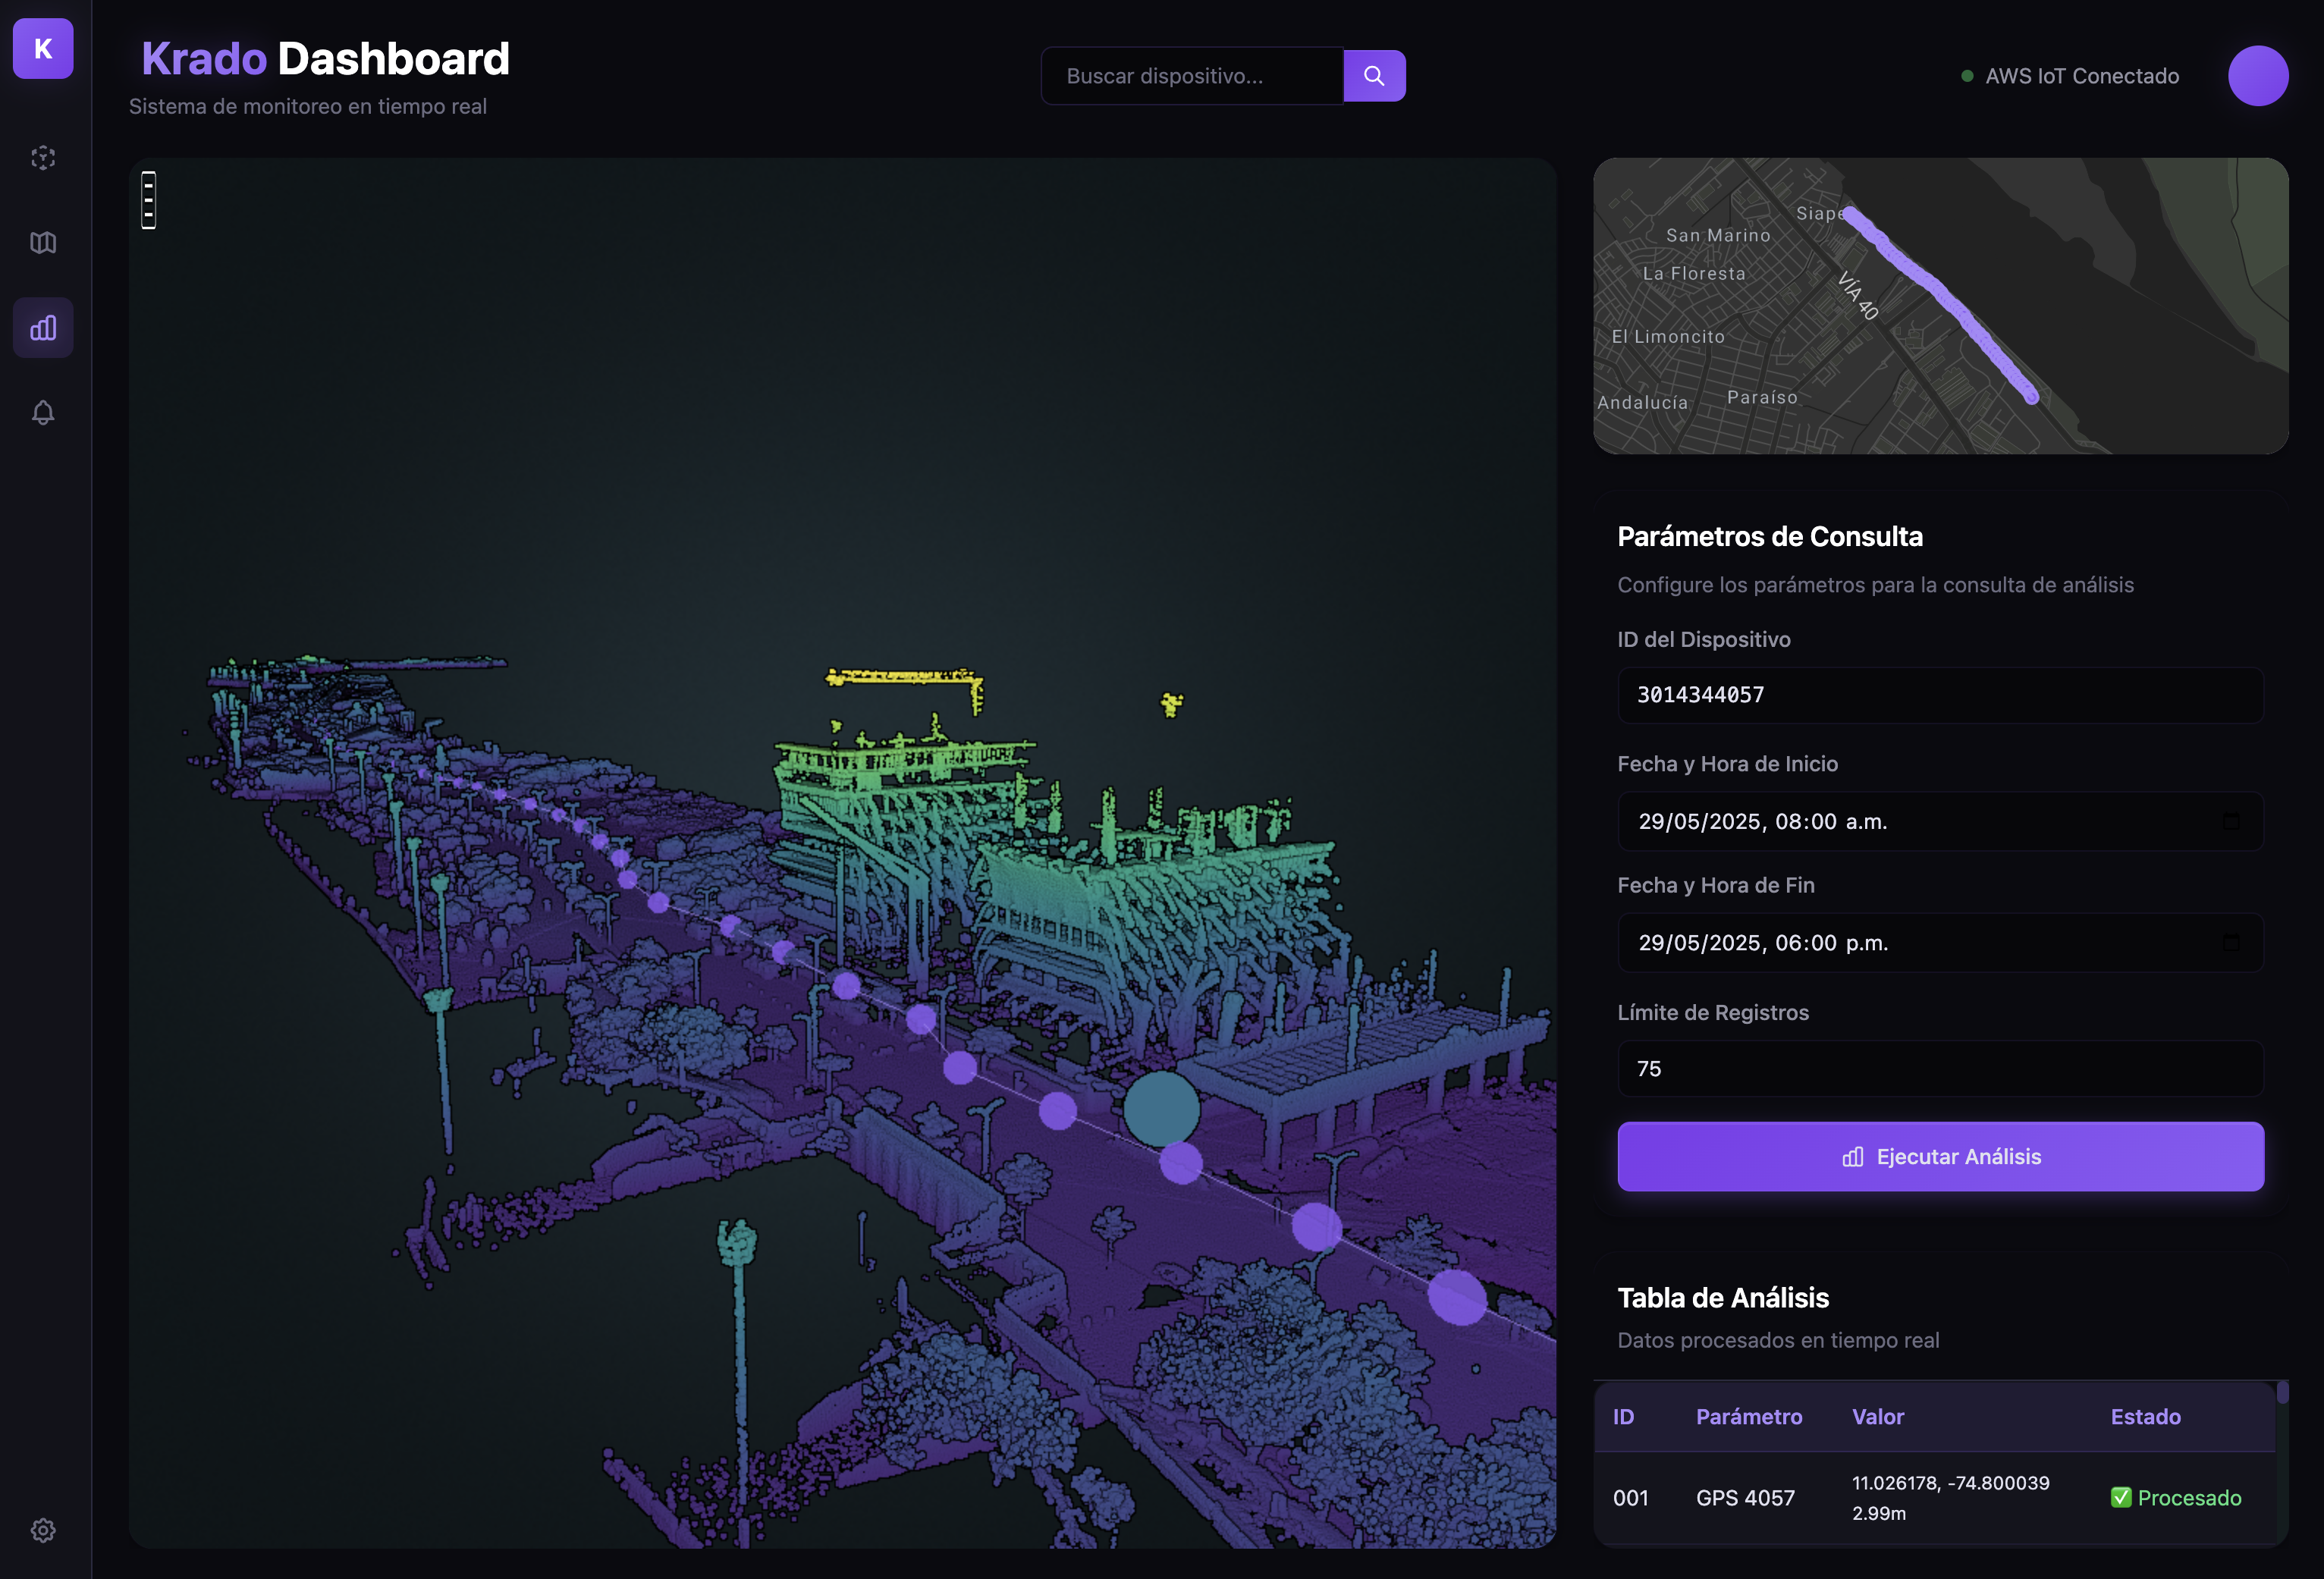The width and height of the screenshot is (2324, 1579).
Task: Click the Procesado status checkbox in the table
Action: pos(2122,1497)
